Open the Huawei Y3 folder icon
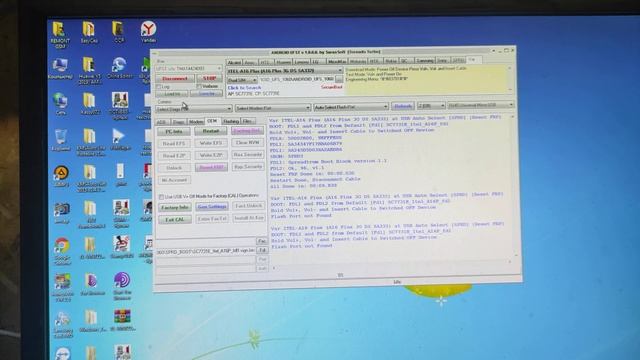Viewport: 640px width, 360px height. click(x=89, y=71)
